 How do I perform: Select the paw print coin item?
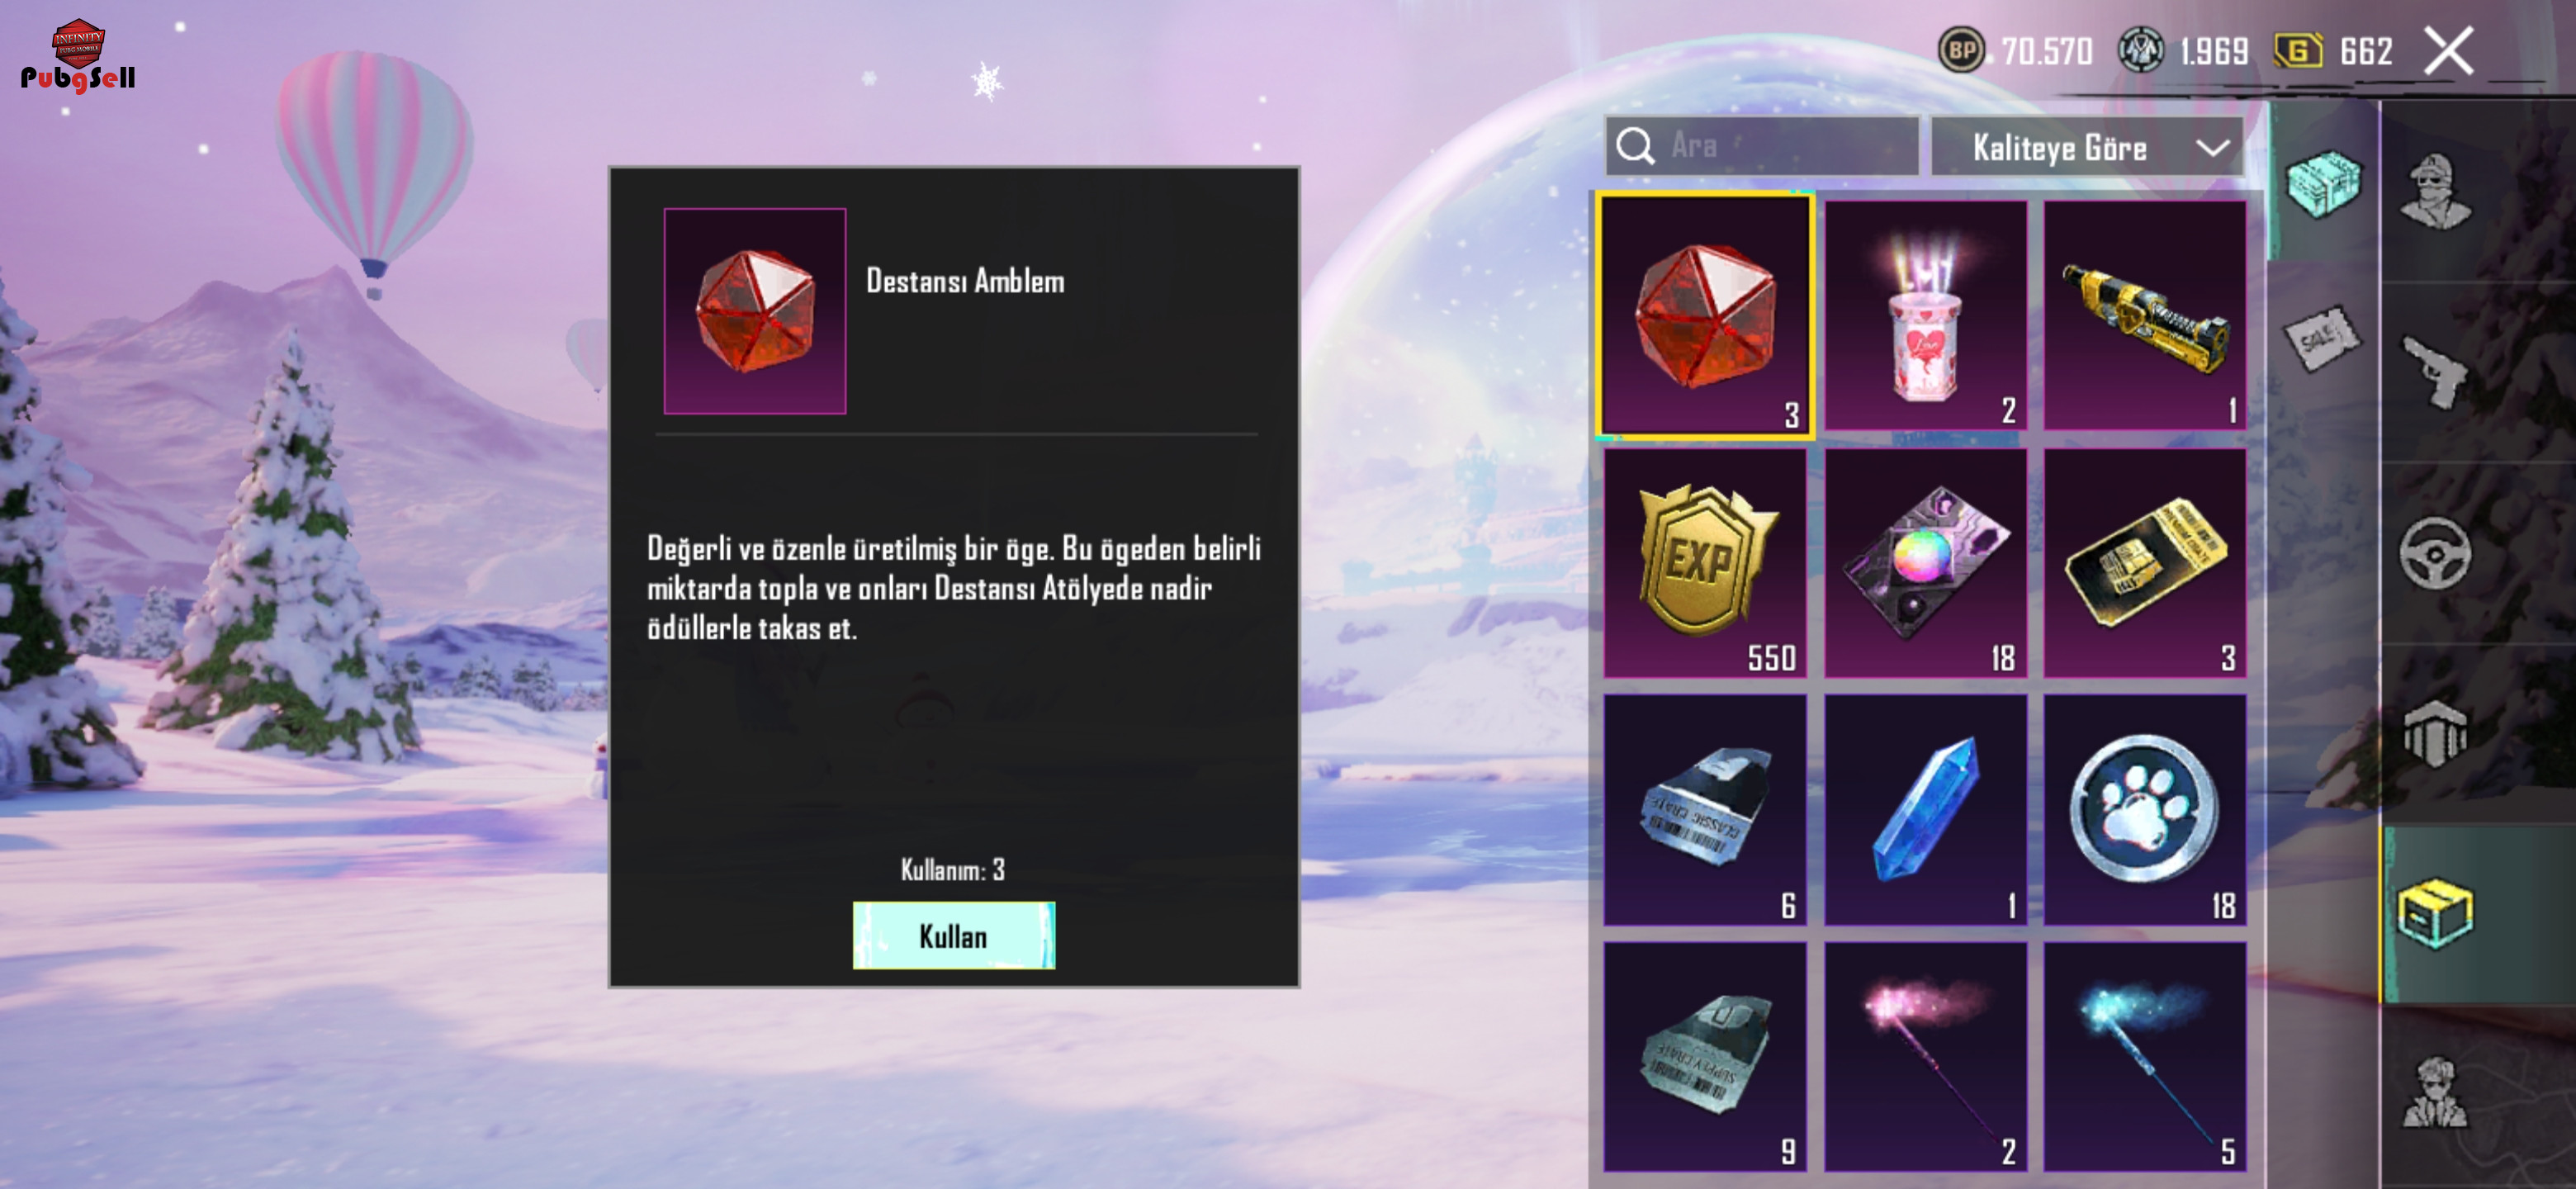click(2145, 810)
